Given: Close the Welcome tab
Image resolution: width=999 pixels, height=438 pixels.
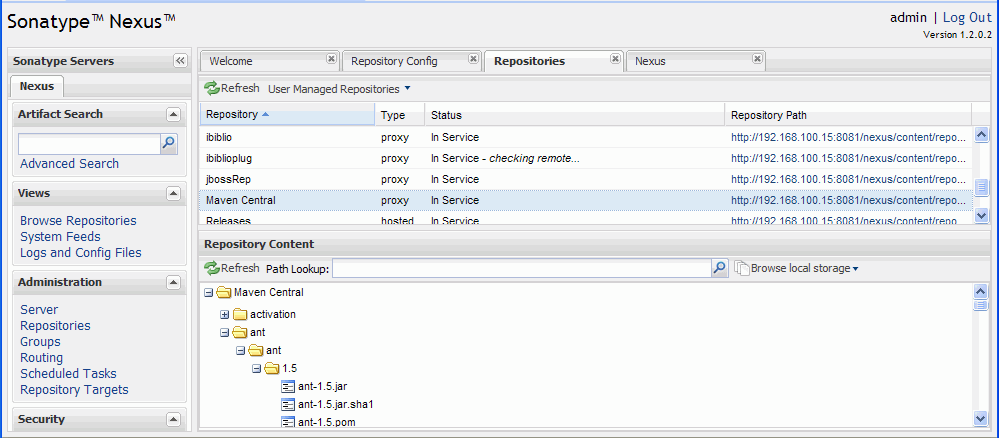Looking at the screenshot, I should point(331,59).
